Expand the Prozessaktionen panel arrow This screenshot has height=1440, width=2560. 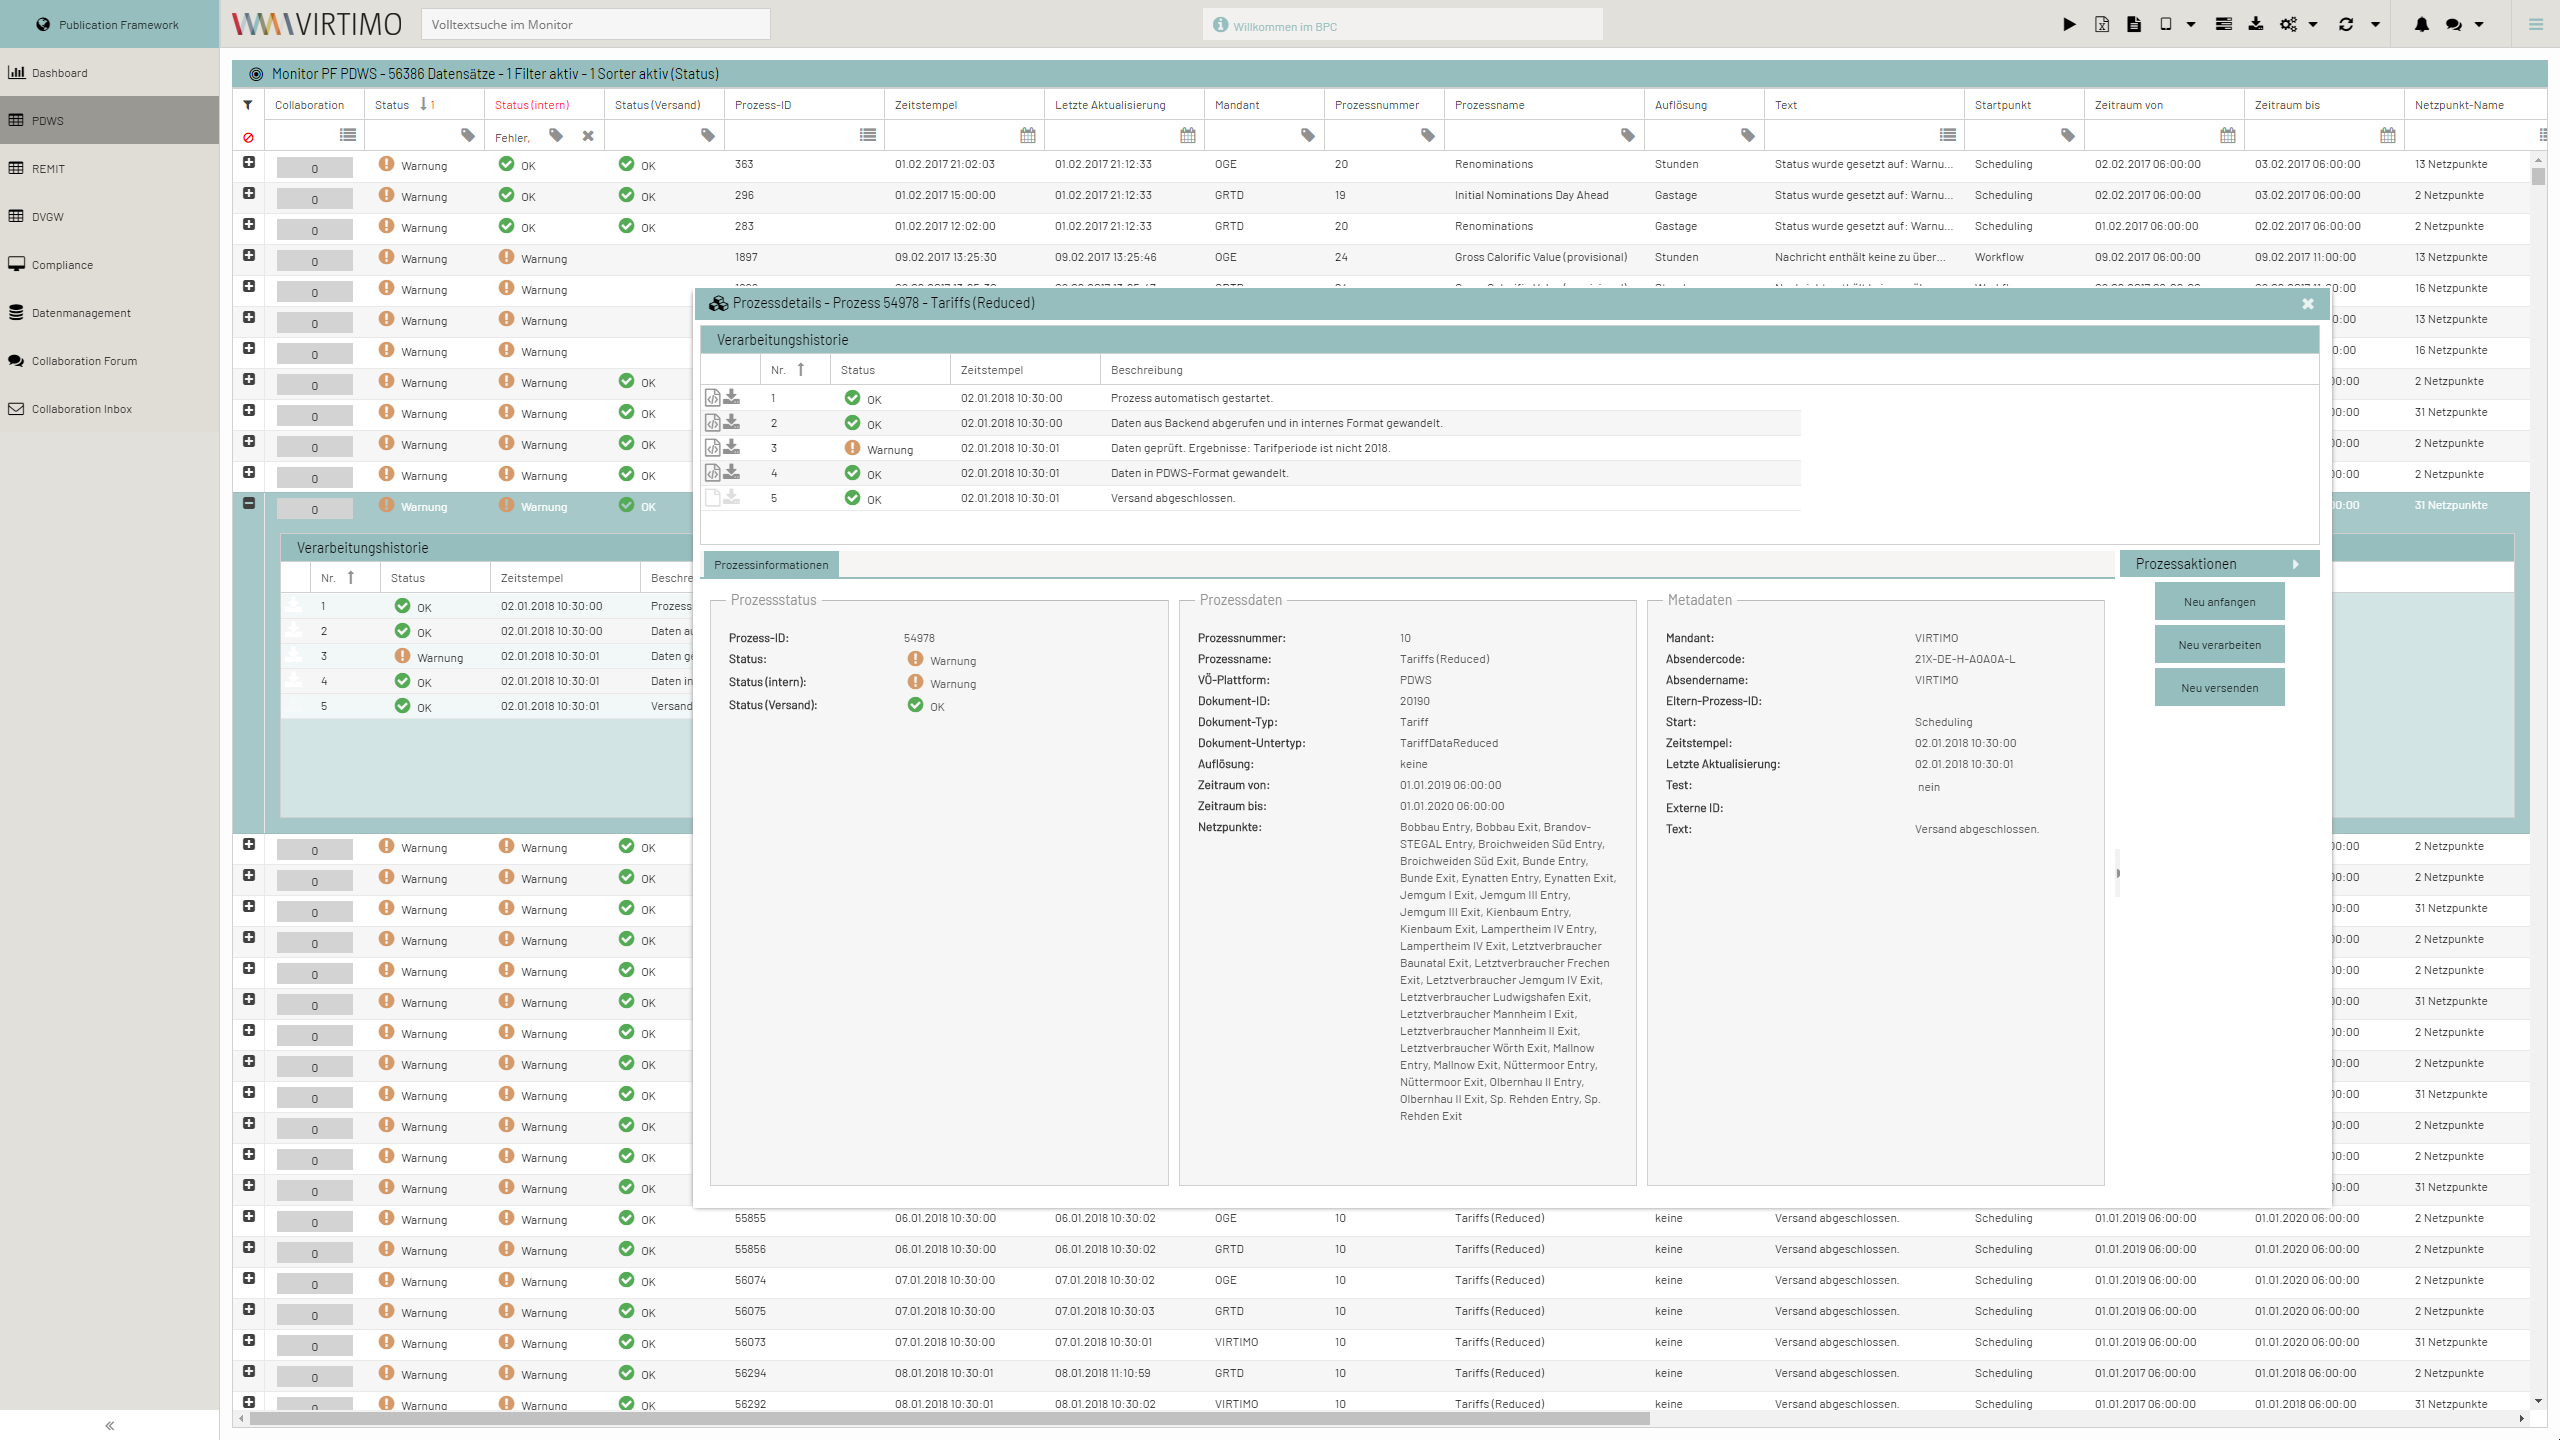[2295, 564]
